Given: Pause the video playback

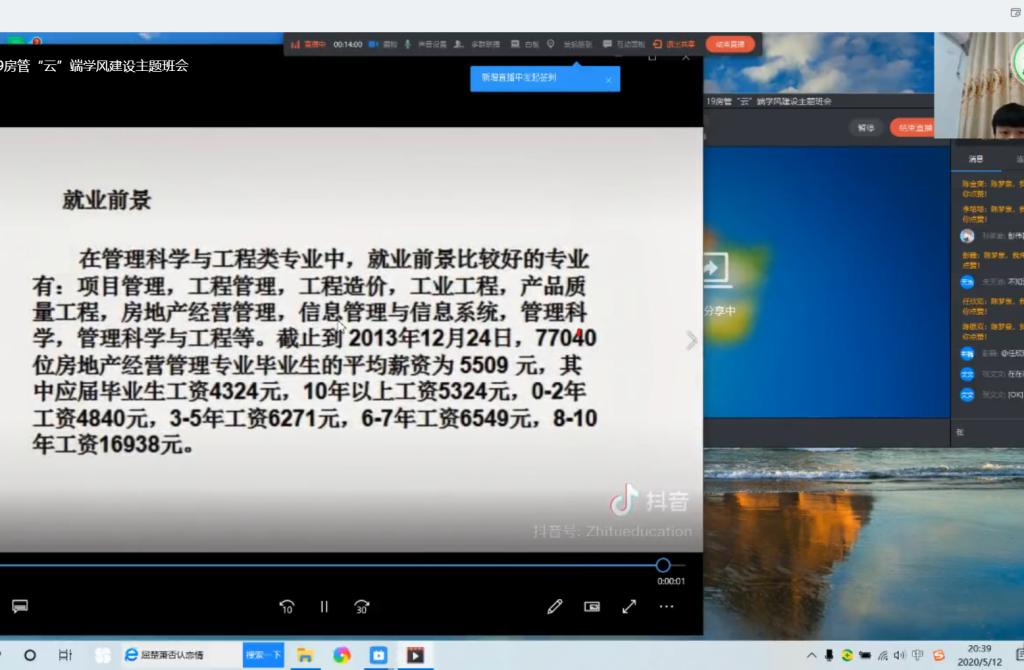Looking at the screenshot, I should pos(324,606).
